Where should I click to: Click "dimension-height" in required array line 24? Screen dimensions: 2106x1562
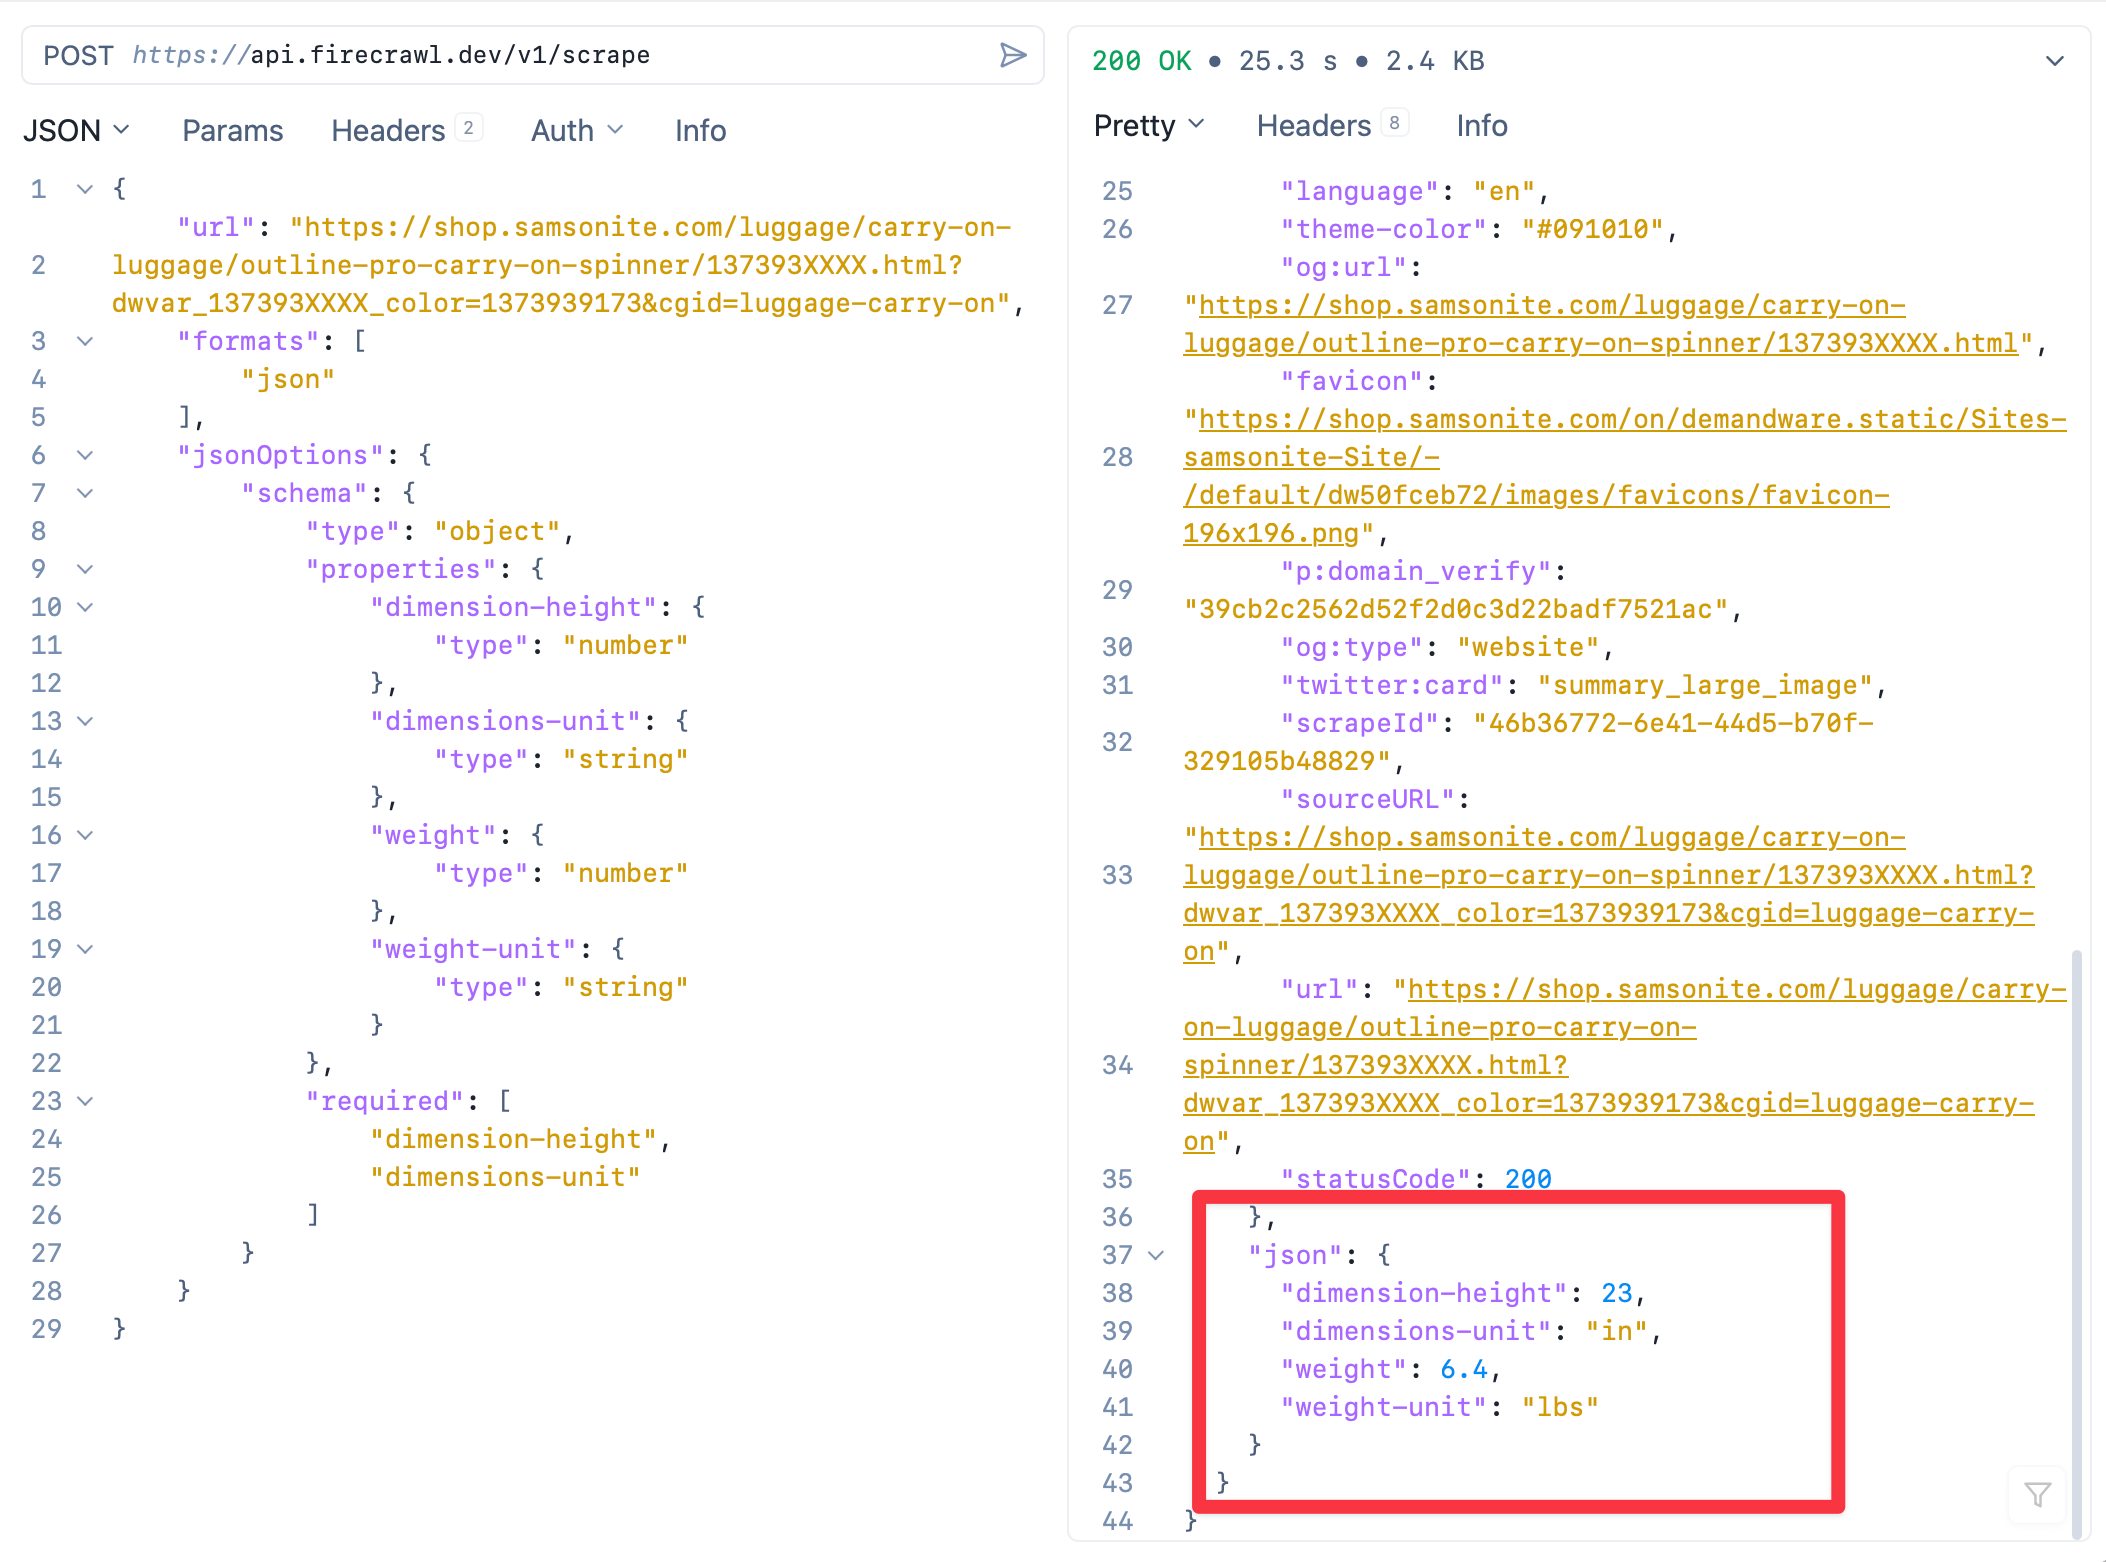513,1139
